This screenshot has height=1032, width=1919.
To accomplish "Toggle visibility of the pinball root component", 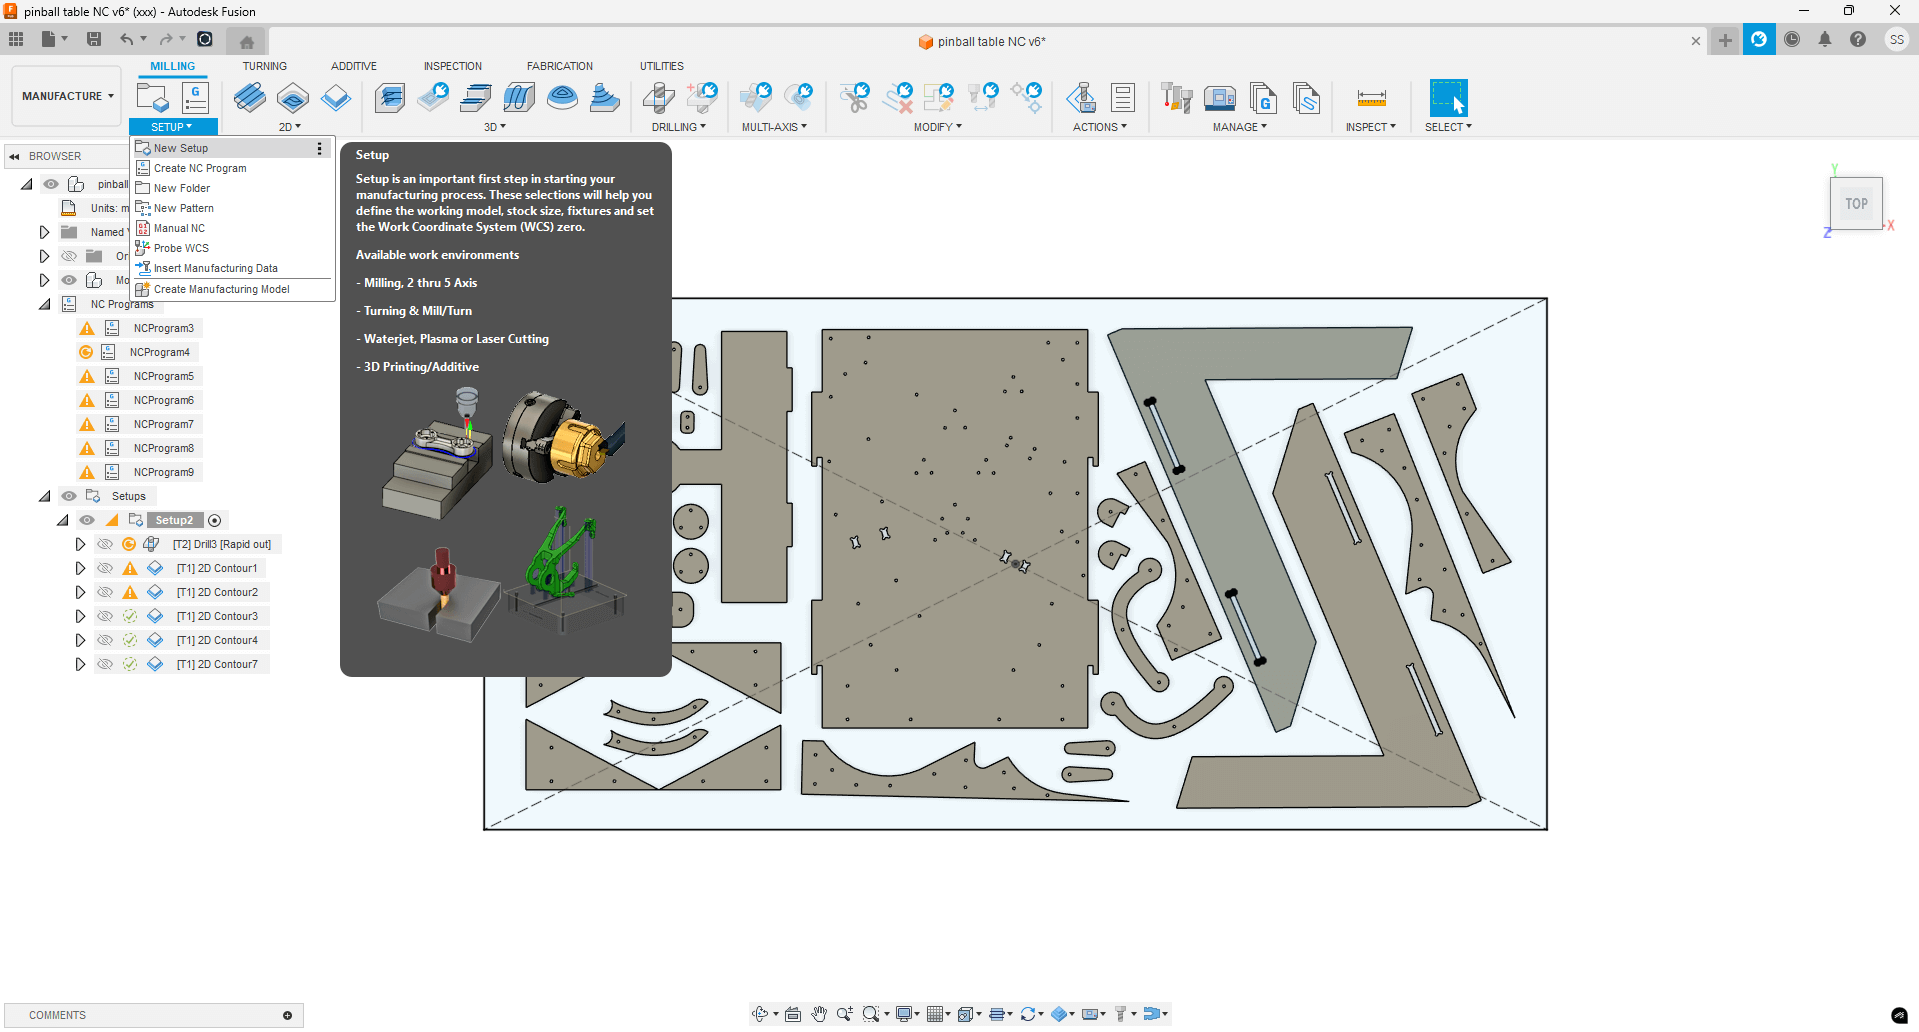I will coord(51,184).
